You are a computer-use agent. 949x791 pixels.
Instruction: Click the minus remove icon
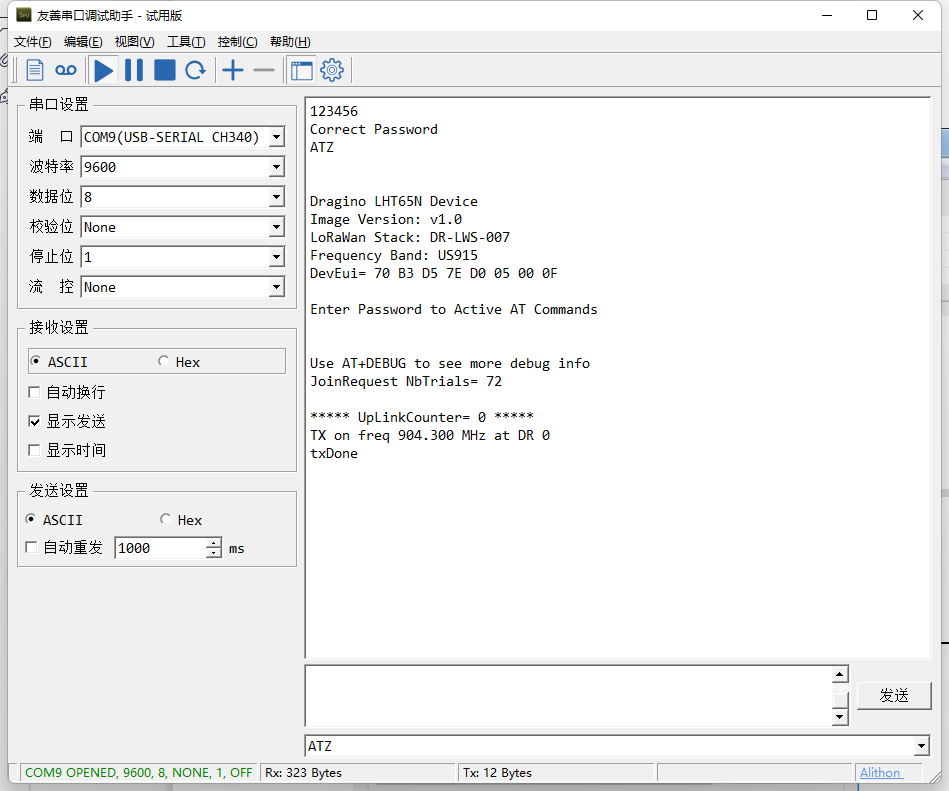[x=264, y=70]
